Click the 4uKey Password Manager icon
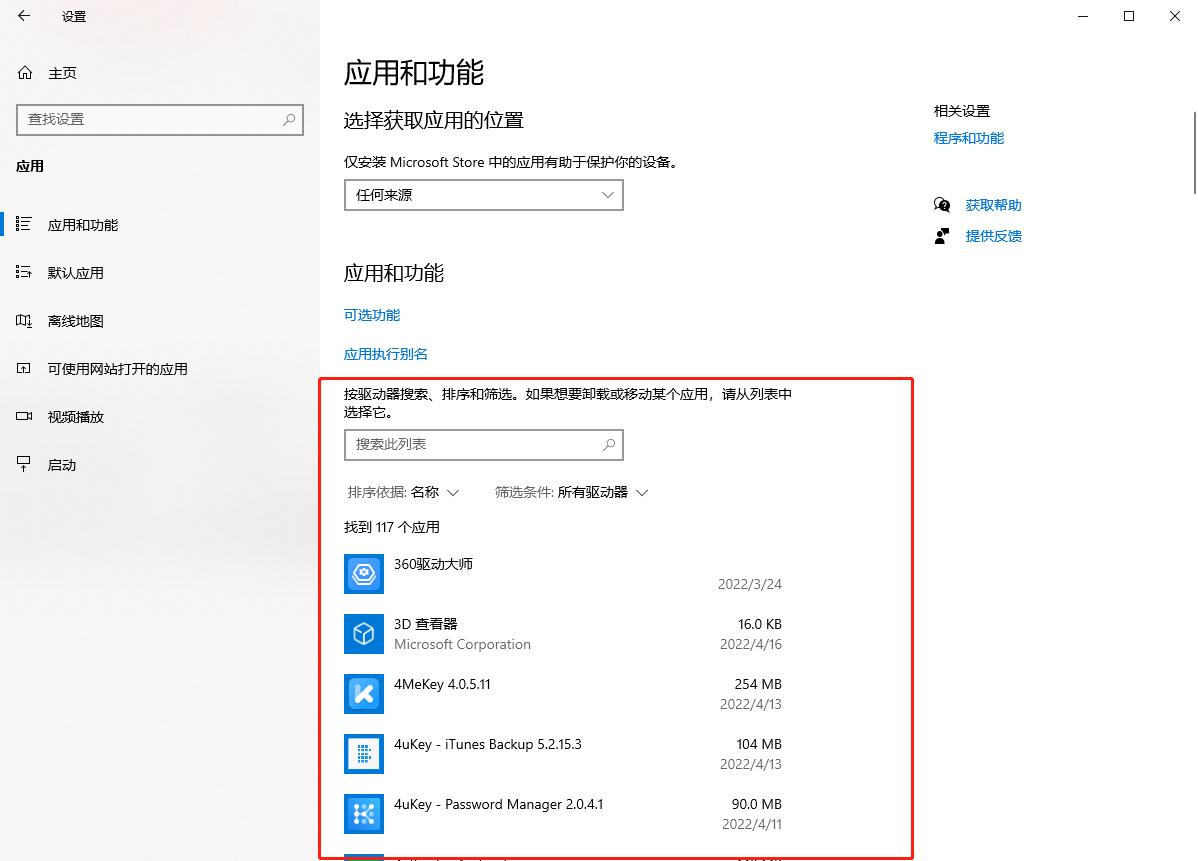 [364, 814]
